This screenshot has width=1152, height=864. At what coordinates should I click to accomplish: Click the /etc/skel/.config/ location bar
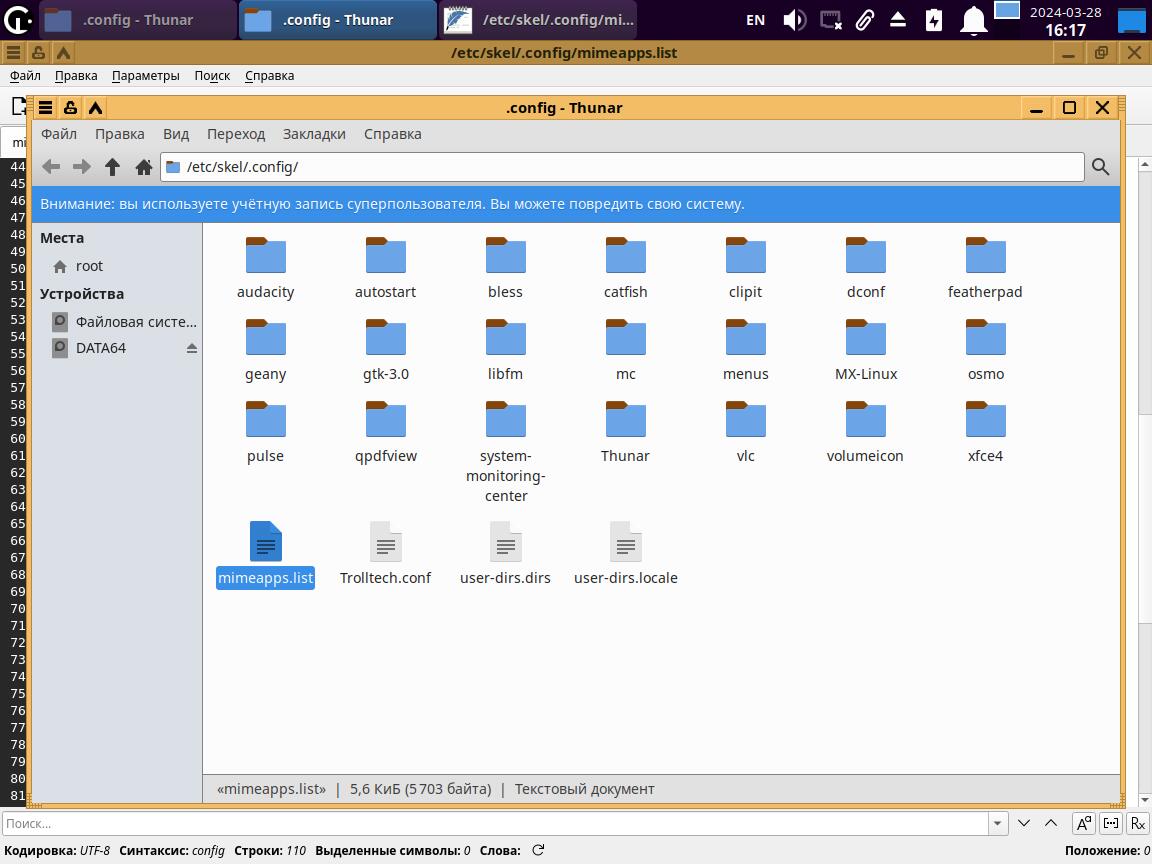[x=622, y=167]
